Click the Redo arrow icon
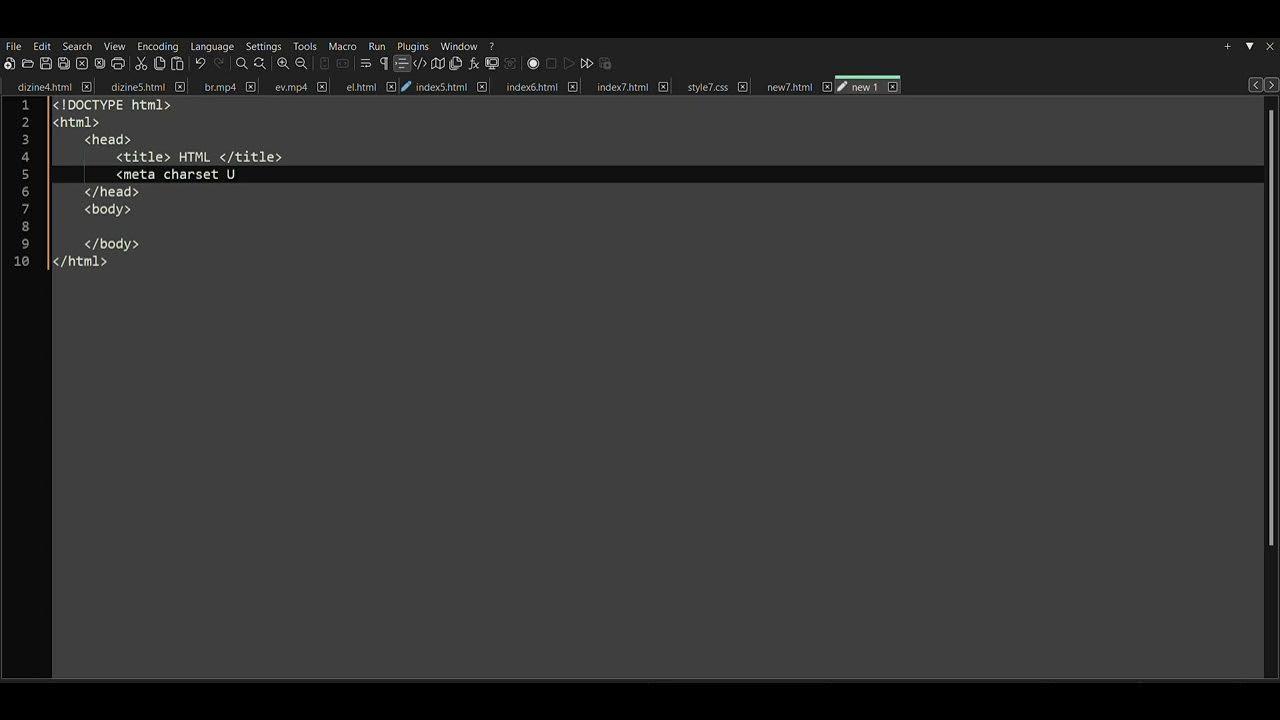 coord(218,63)
